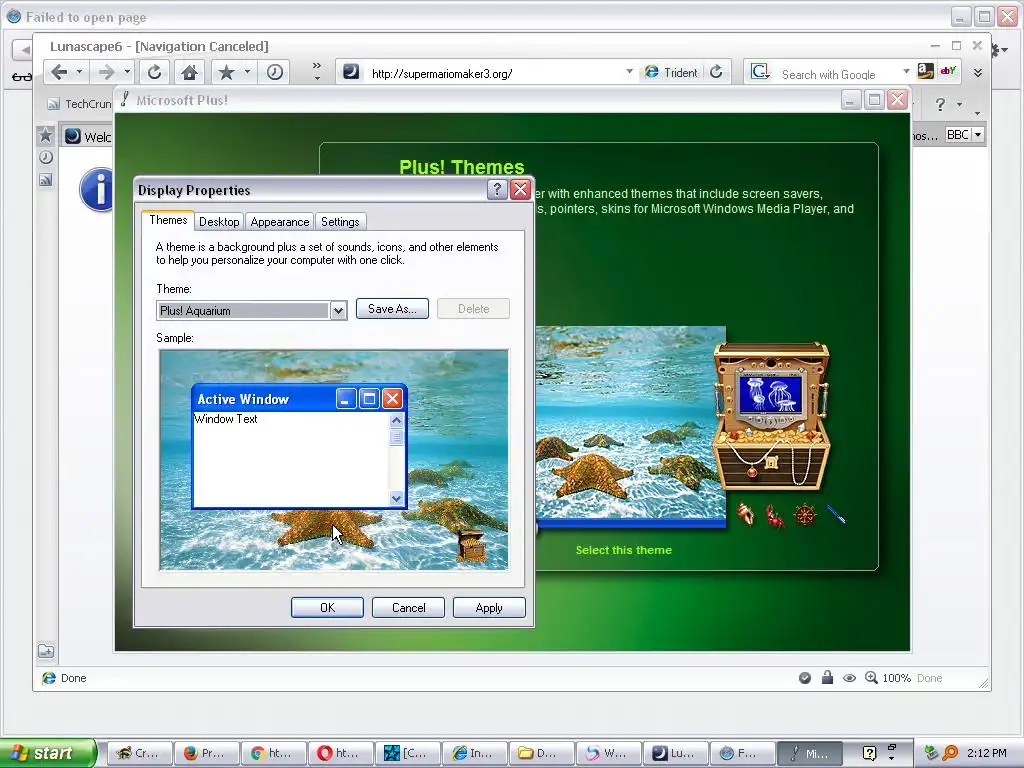Open RSS feed icon in Lunascape sidebar
The image size is (1024, 768).
point(46,180)
